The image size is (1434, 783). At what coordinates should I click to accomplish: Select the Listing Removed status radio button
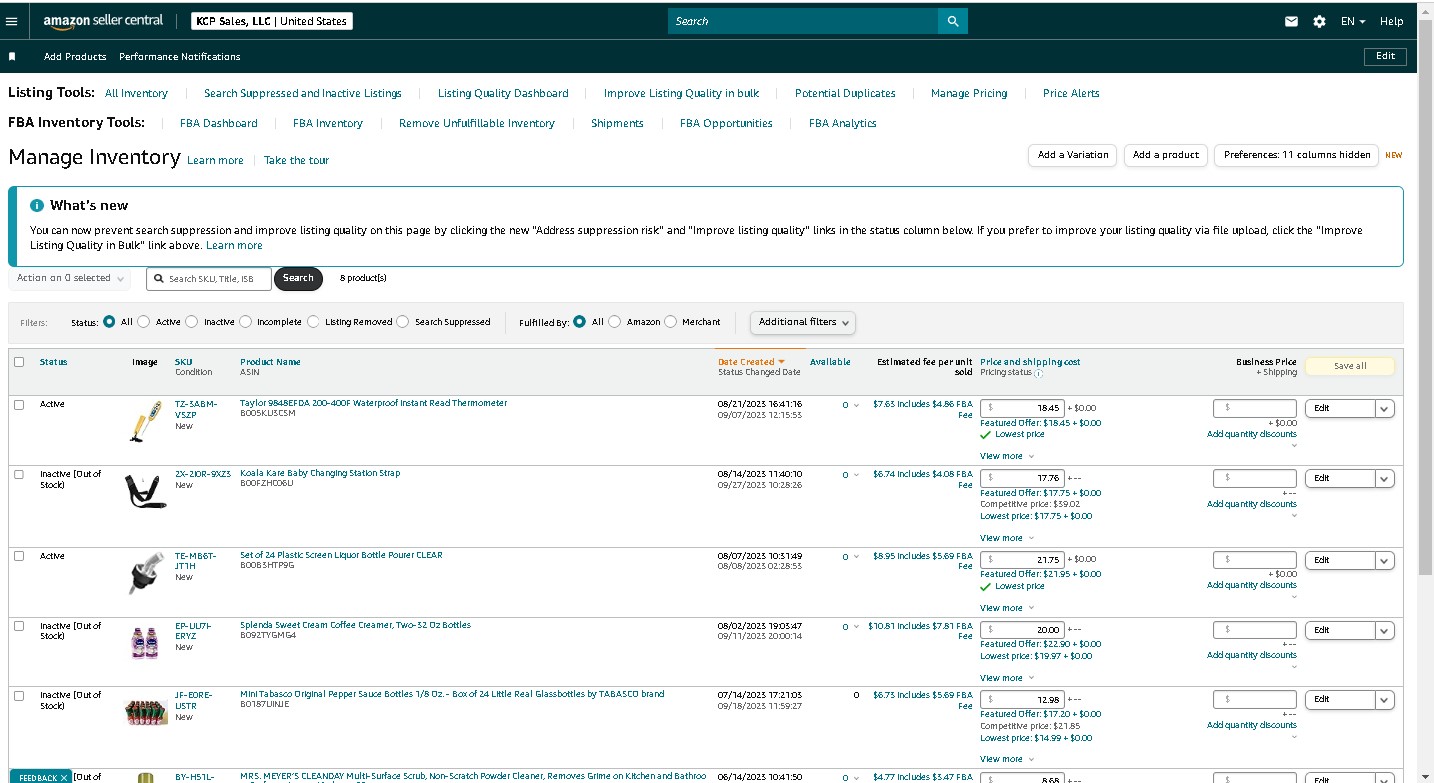(x=313, y=322)
